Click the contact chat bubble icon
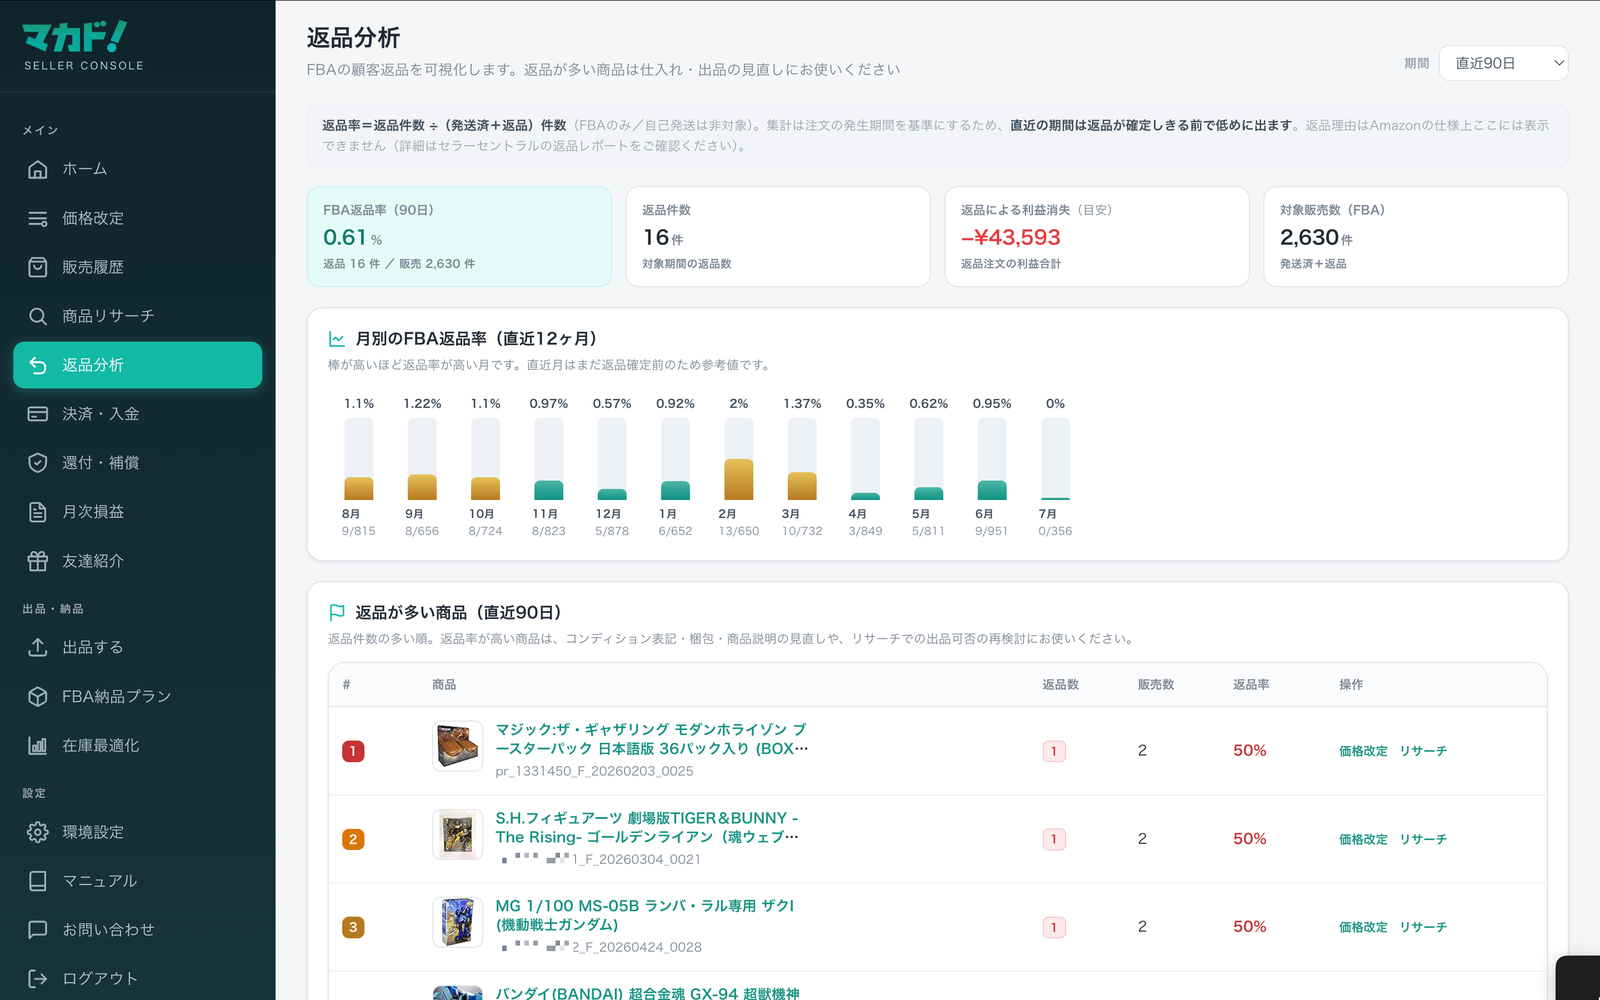 point(38,930)
